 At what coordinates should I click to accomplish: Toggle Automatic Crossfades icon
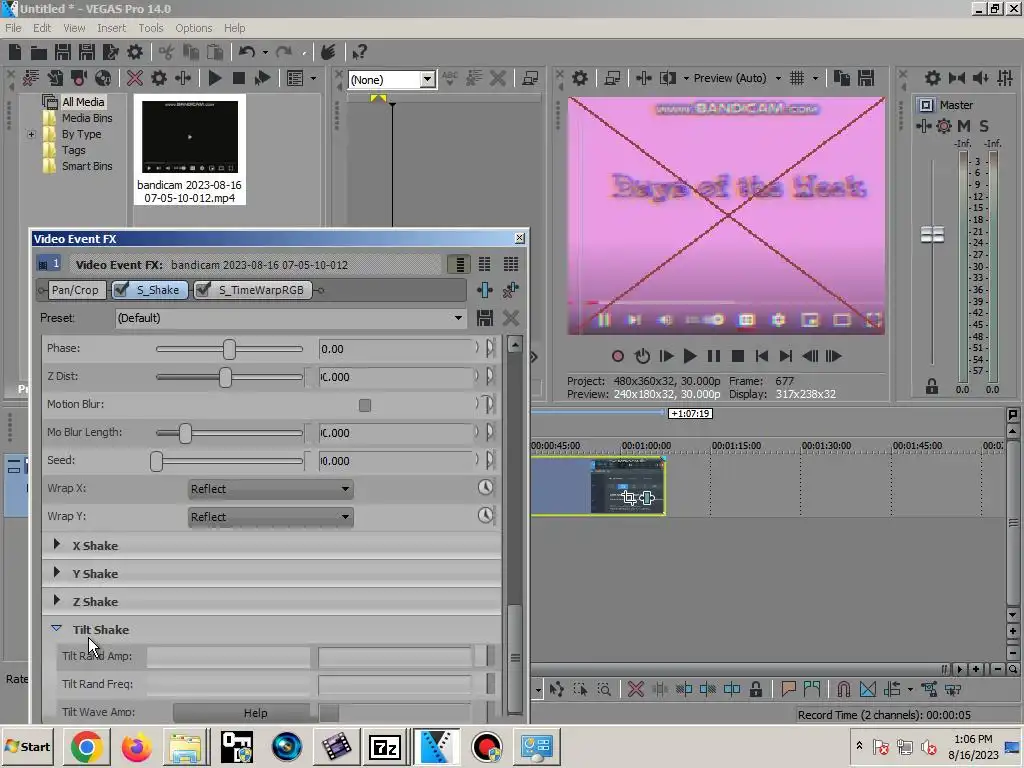(x=867, y=689)
